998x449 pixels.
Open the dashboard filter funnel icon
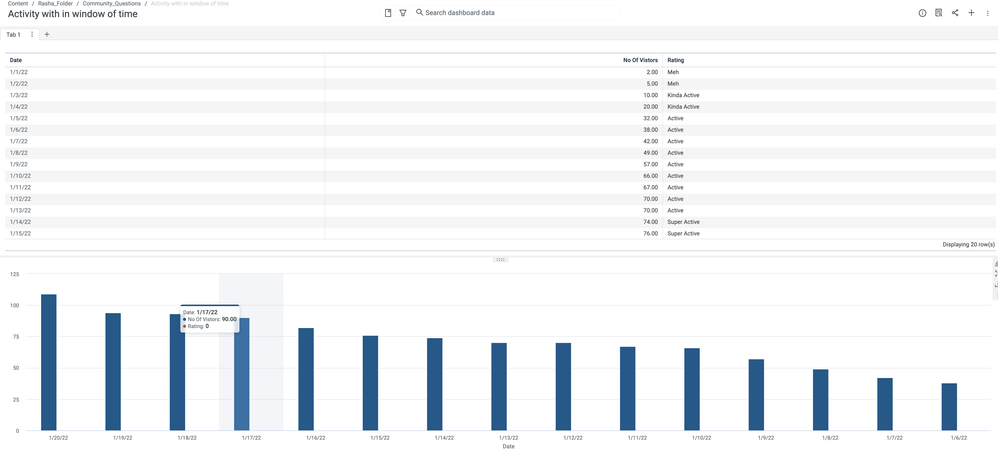[403, 13]
